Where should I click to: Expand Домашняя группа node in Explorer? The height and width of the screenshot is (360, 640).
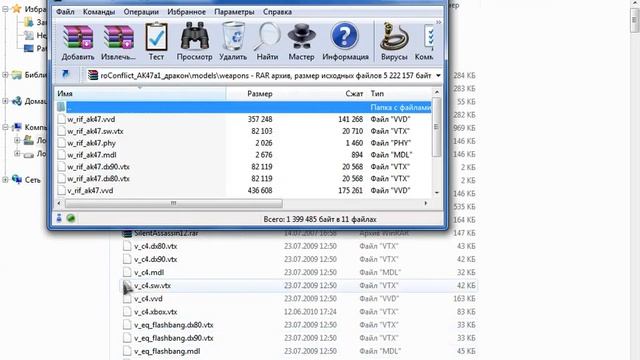pyautogui.click(x=5, y=101)
